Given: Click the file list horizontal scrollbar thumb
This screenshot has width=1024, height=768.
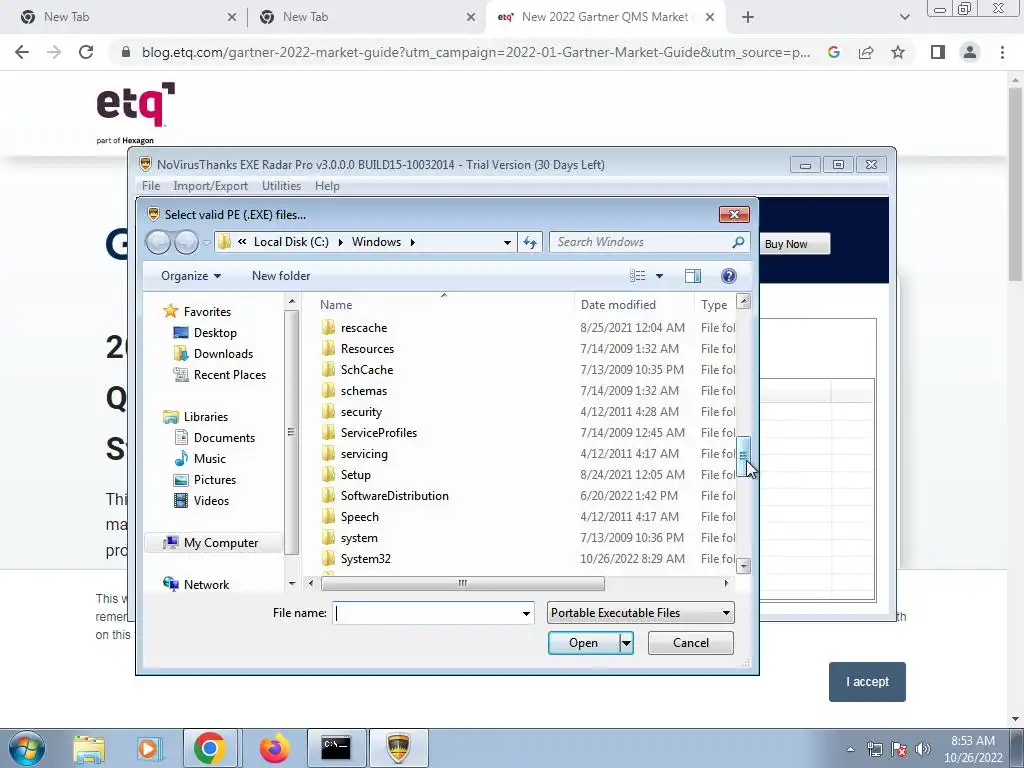Looking at the screenshot, I should click(x=462, y=584).
